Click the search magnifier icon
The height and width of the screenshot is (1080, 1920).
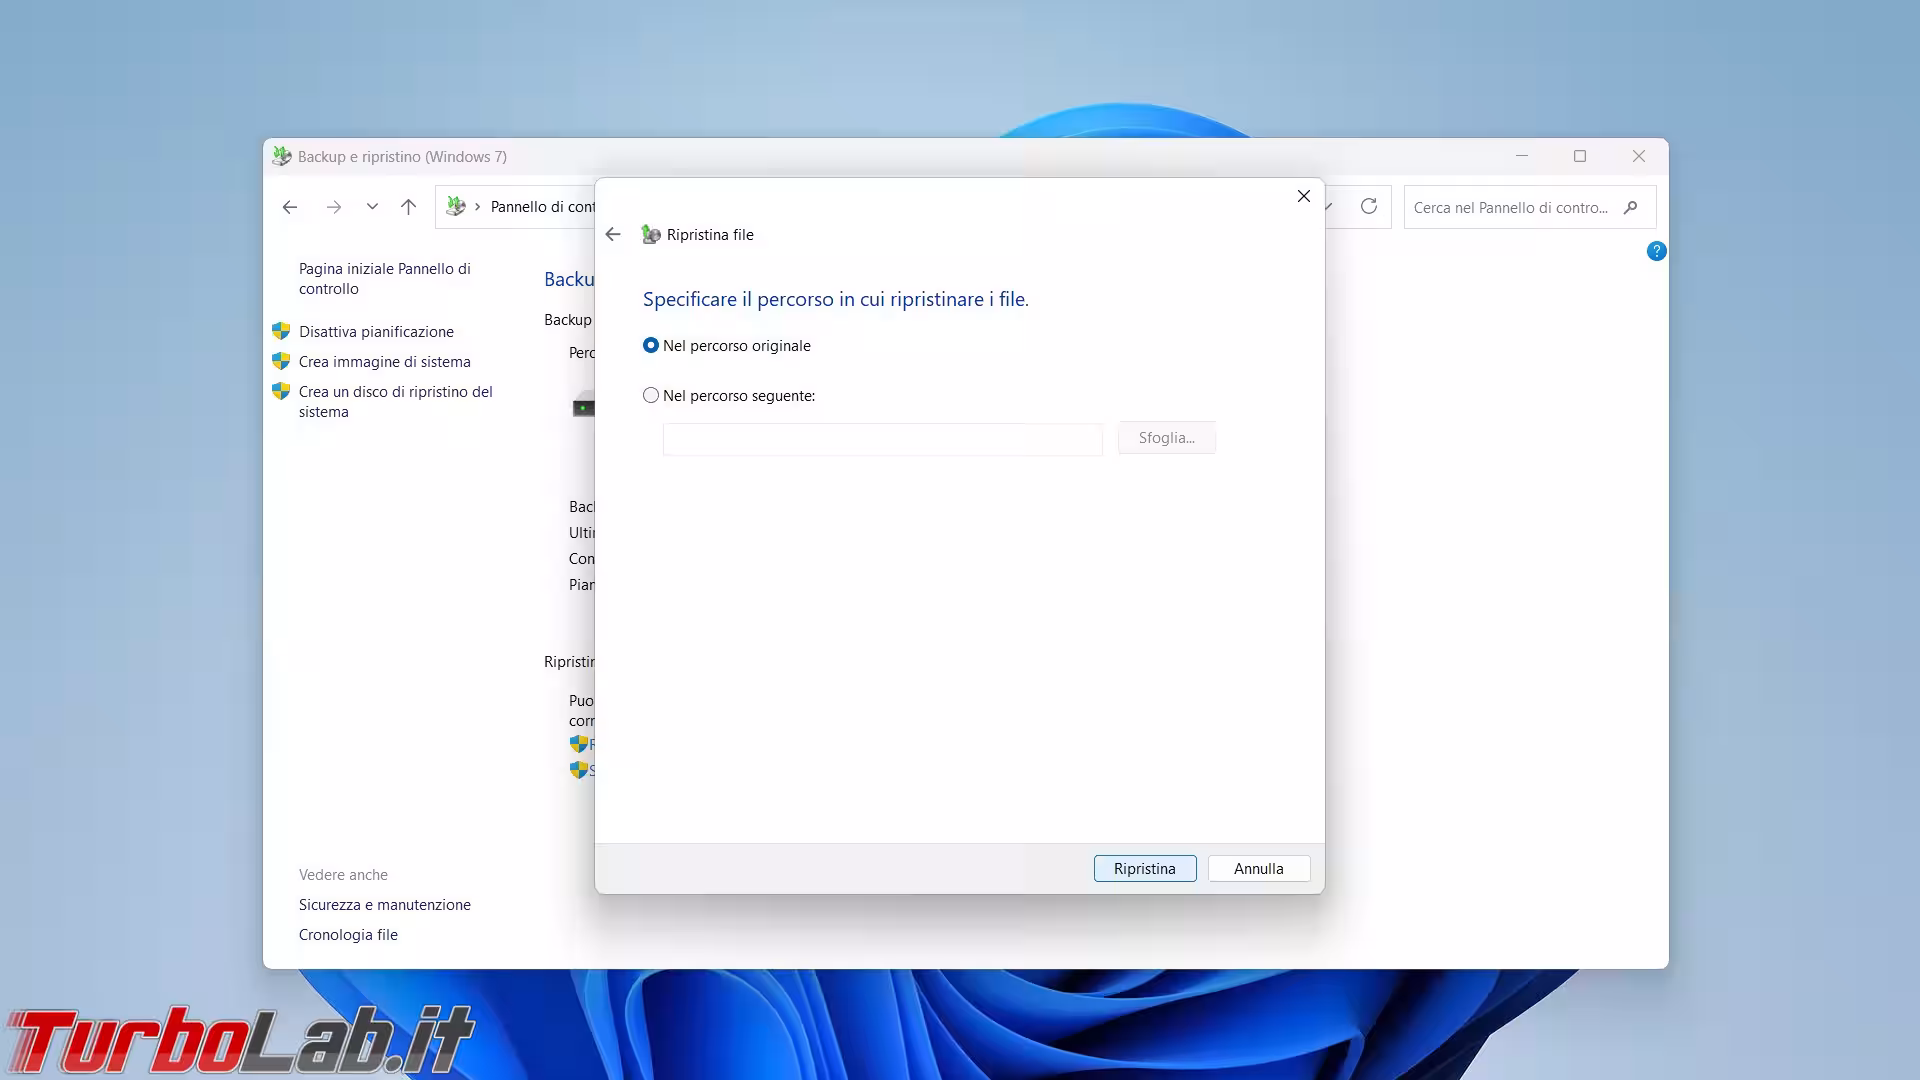(1631, 207)
